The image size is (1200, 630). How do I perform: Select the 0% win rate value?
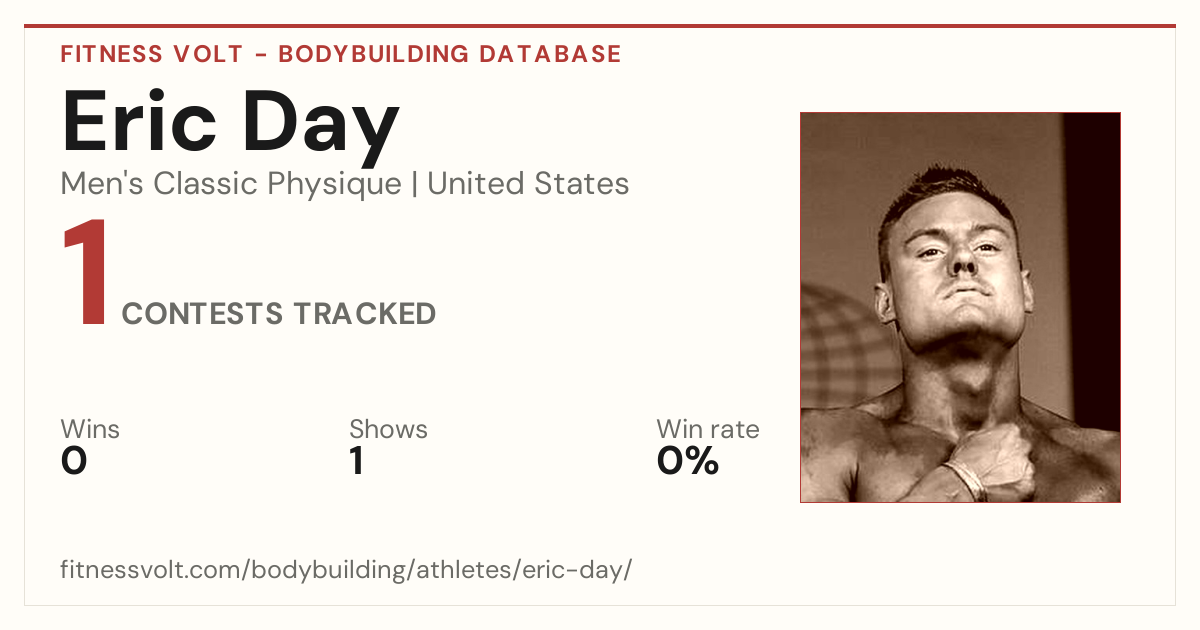pos(688,461)
